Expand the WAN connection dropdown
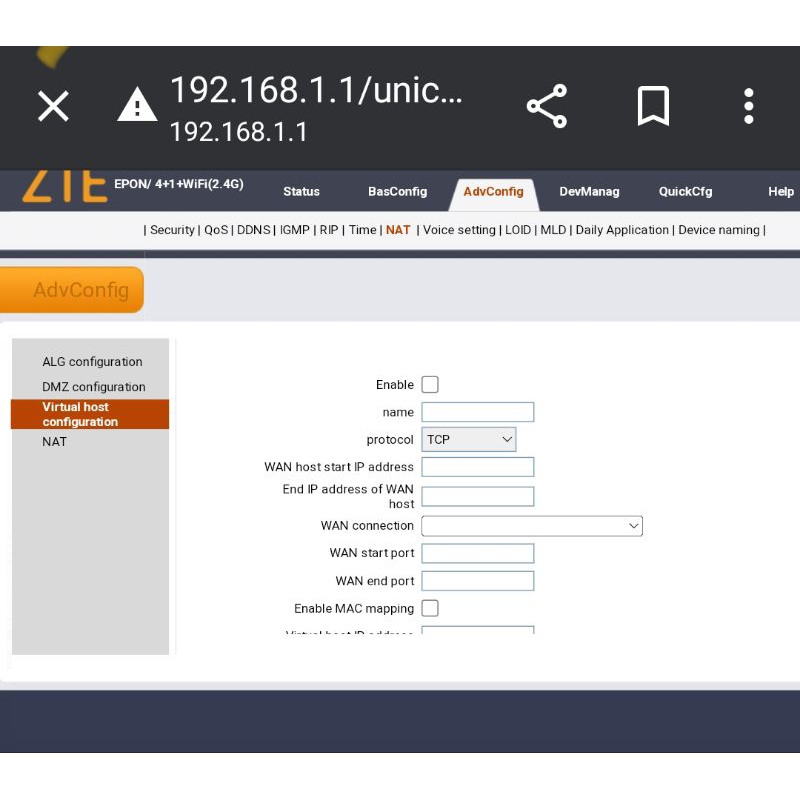Screen dimensions: 800x800 coord(531,526)
